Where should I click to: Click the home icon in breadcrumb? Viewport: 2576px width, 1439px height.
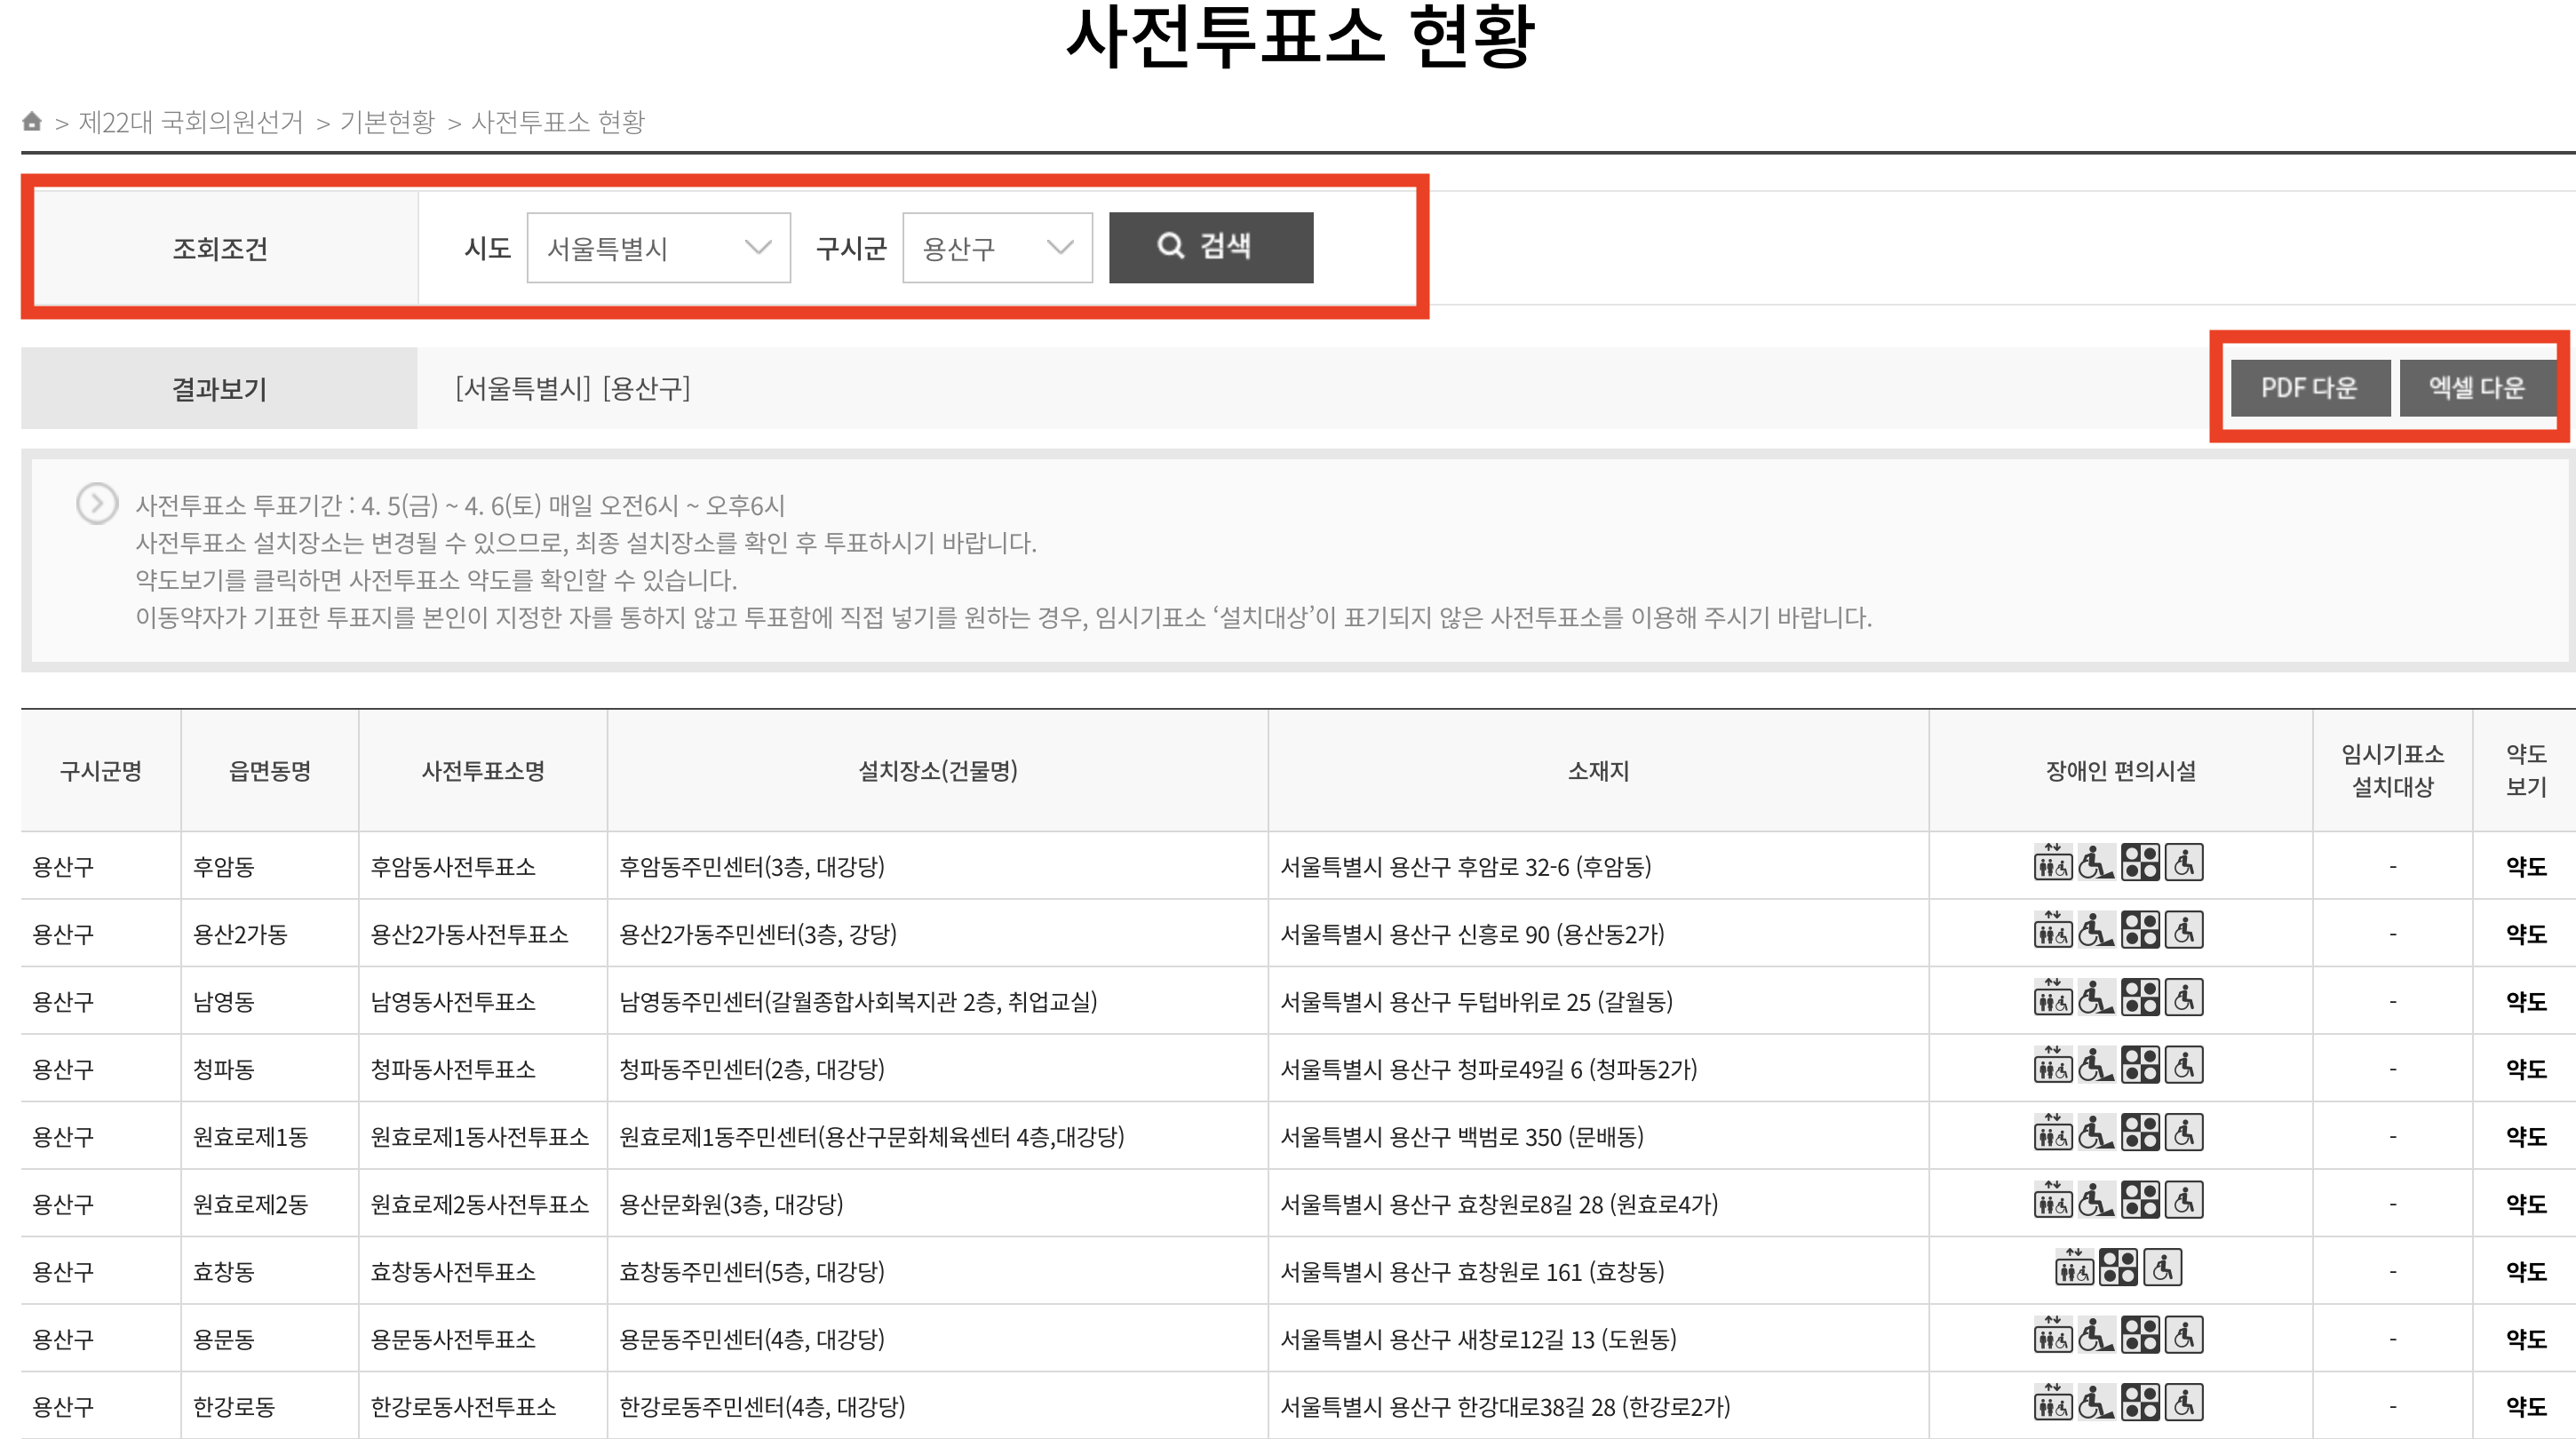(32, 121)
